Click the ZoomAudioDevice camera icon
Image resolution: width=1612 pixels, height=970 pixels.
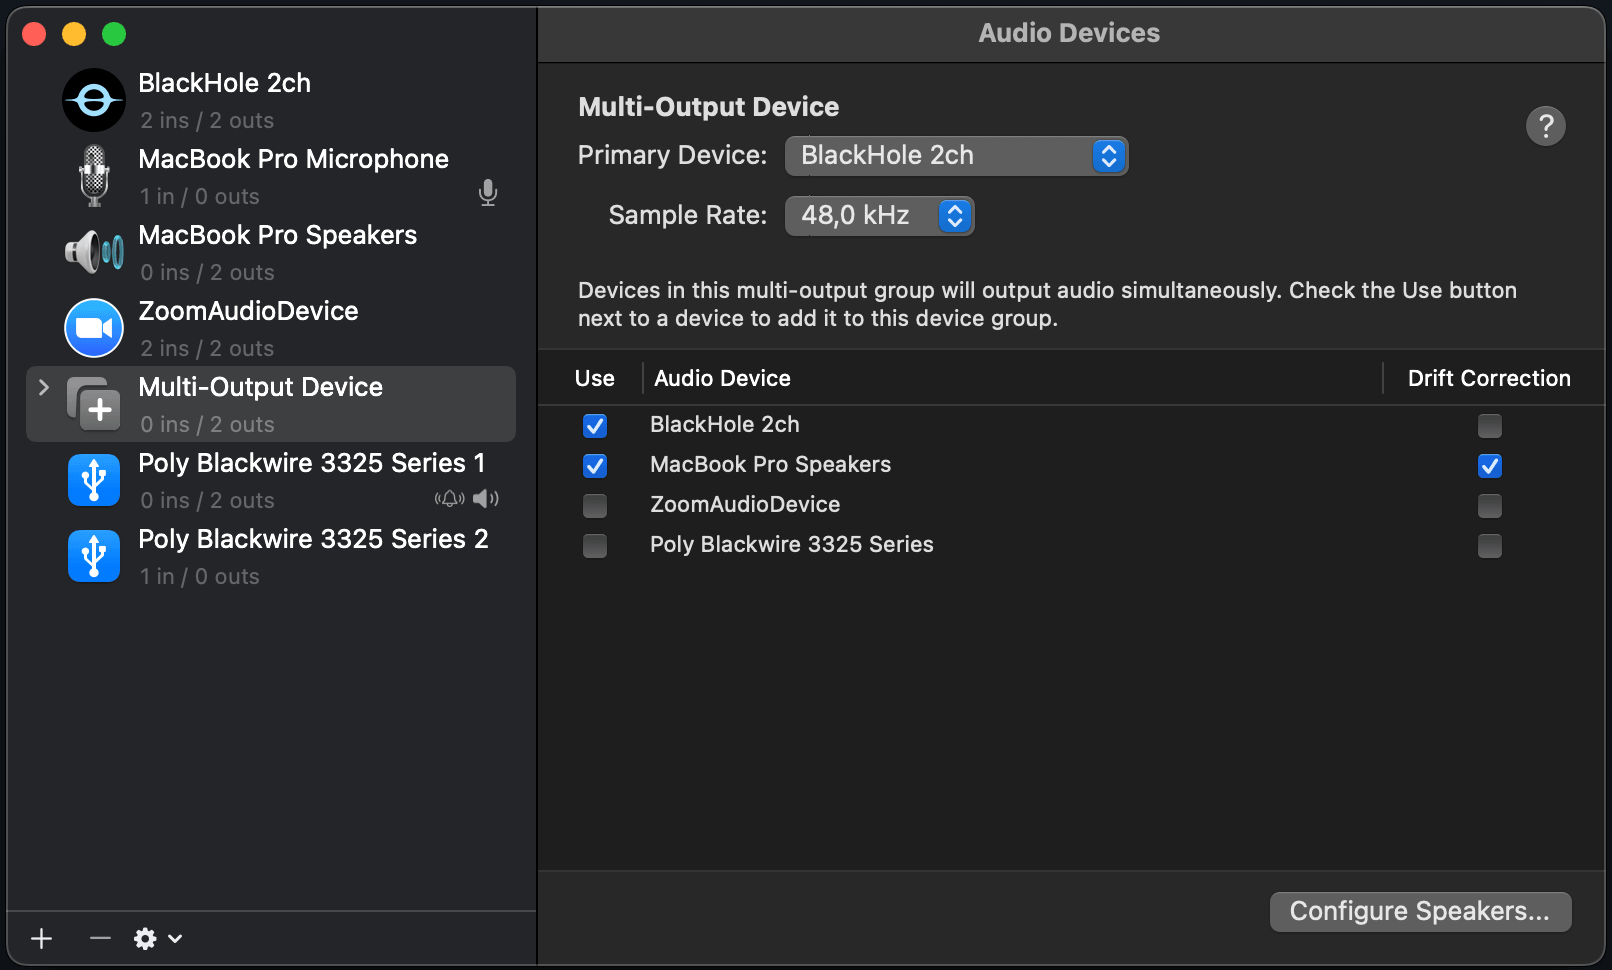[94, 328]
